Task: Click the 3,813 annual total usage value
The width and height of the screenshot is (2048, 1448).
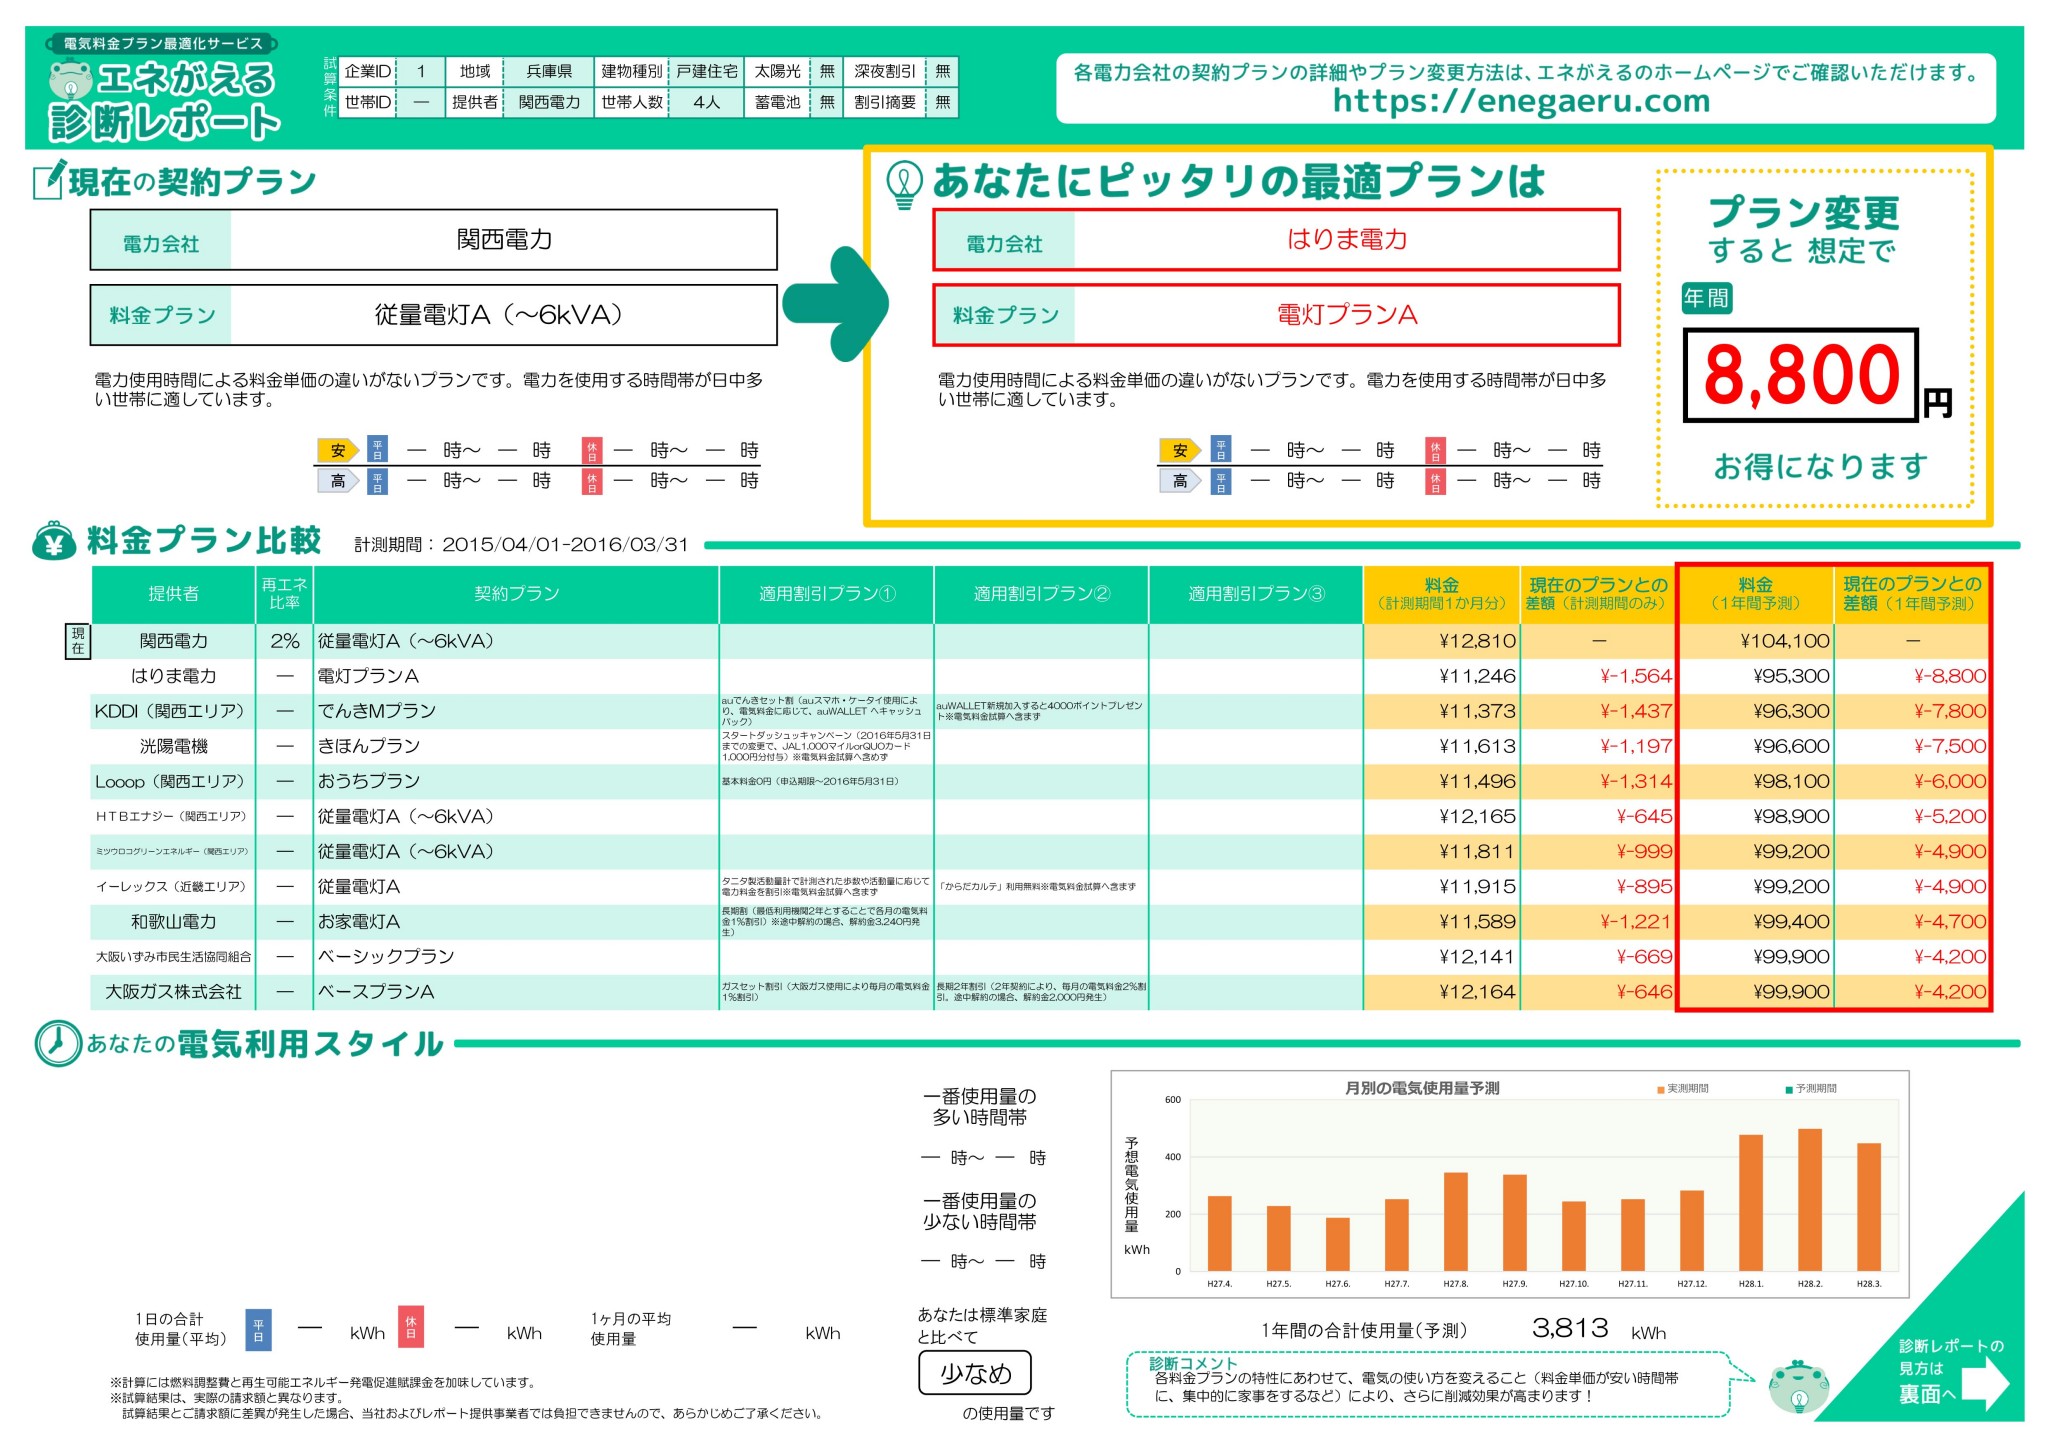Action: tap(1570, 1328)
